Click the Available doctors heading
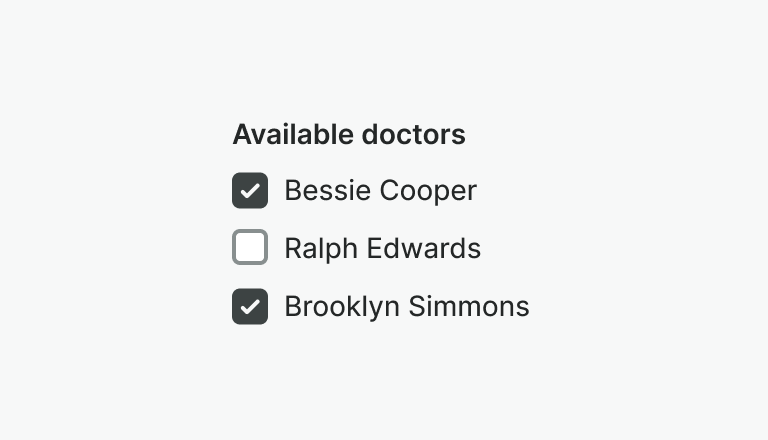This screenshot has height=440, width=768. [x=349, y=134]
